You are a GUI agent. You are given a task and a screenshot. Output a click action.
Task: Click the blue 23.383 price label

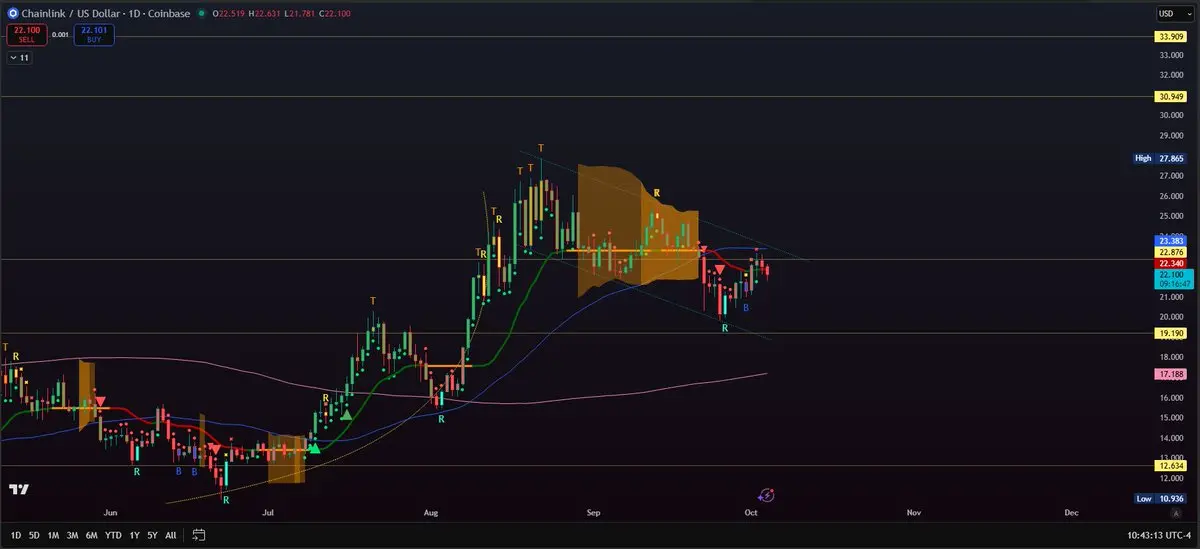[1170, 241]
